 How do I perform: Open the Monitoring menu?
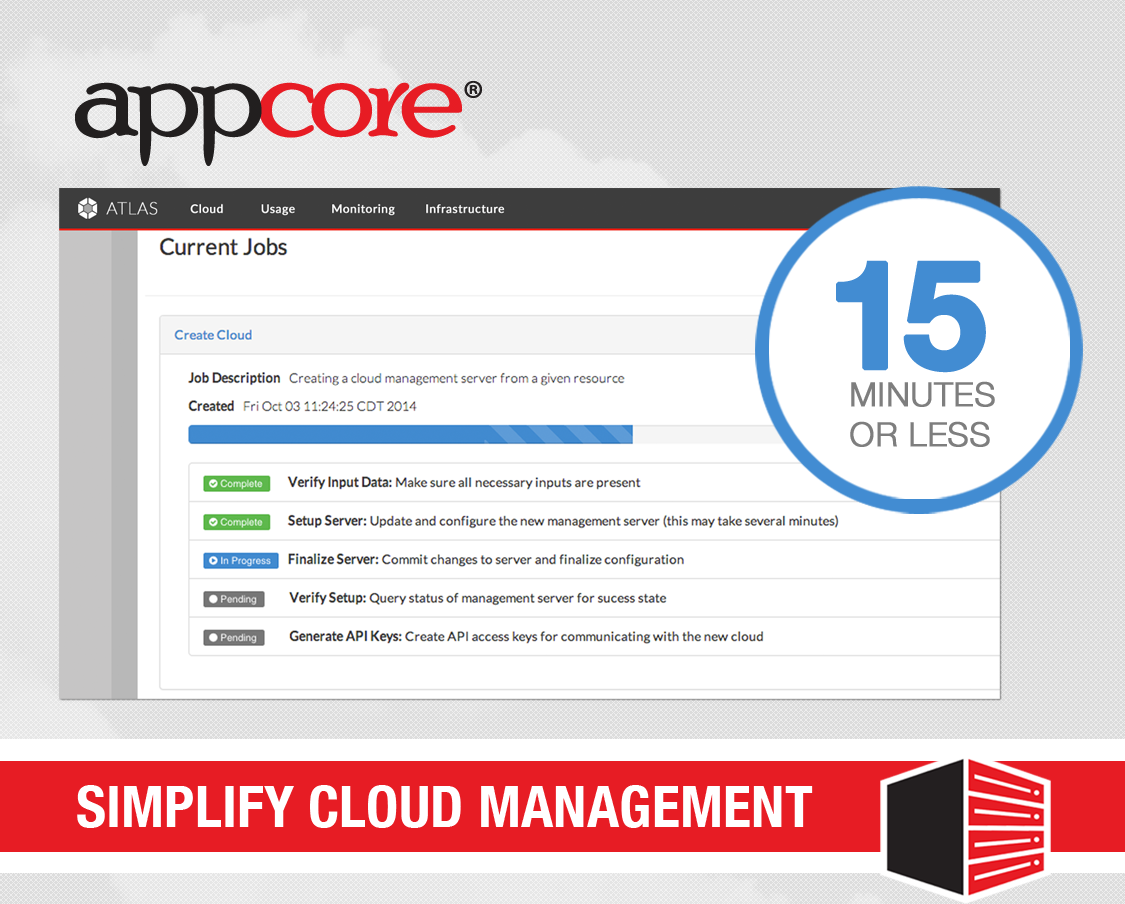[363, 209]
